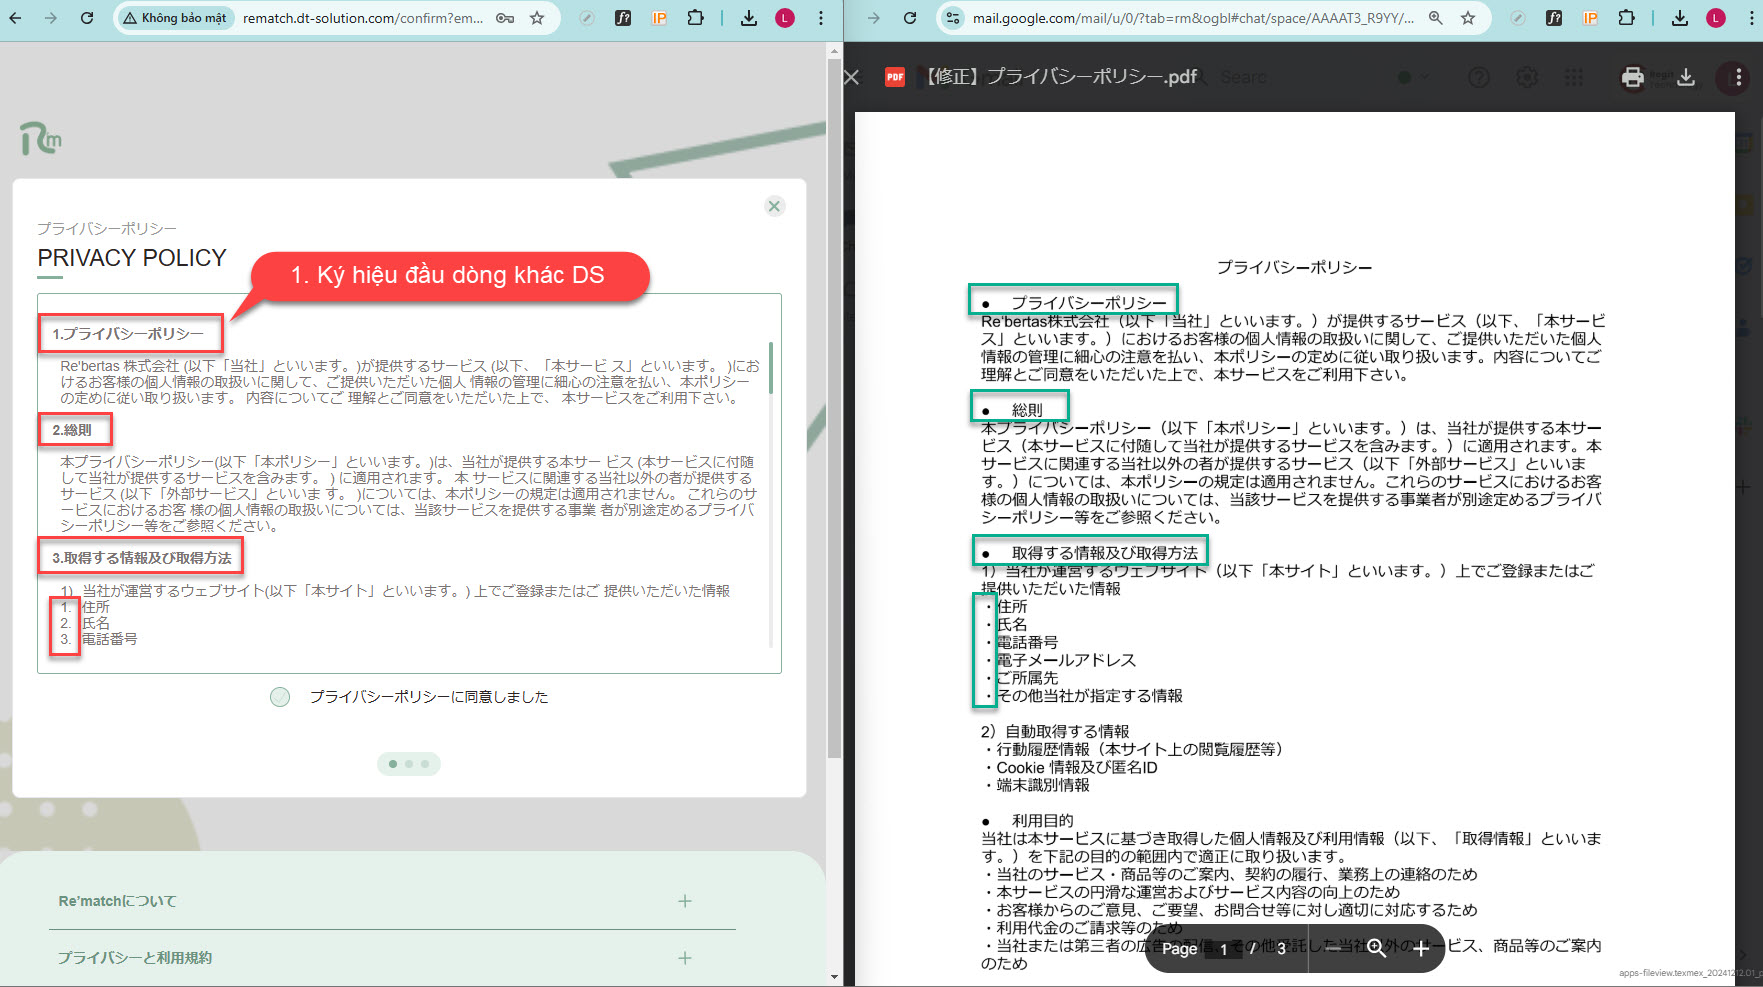Click the magnifier reset zoom icon in PDF controls
The width and height of the screenshot is (1763, 987).
[1377, 948]
